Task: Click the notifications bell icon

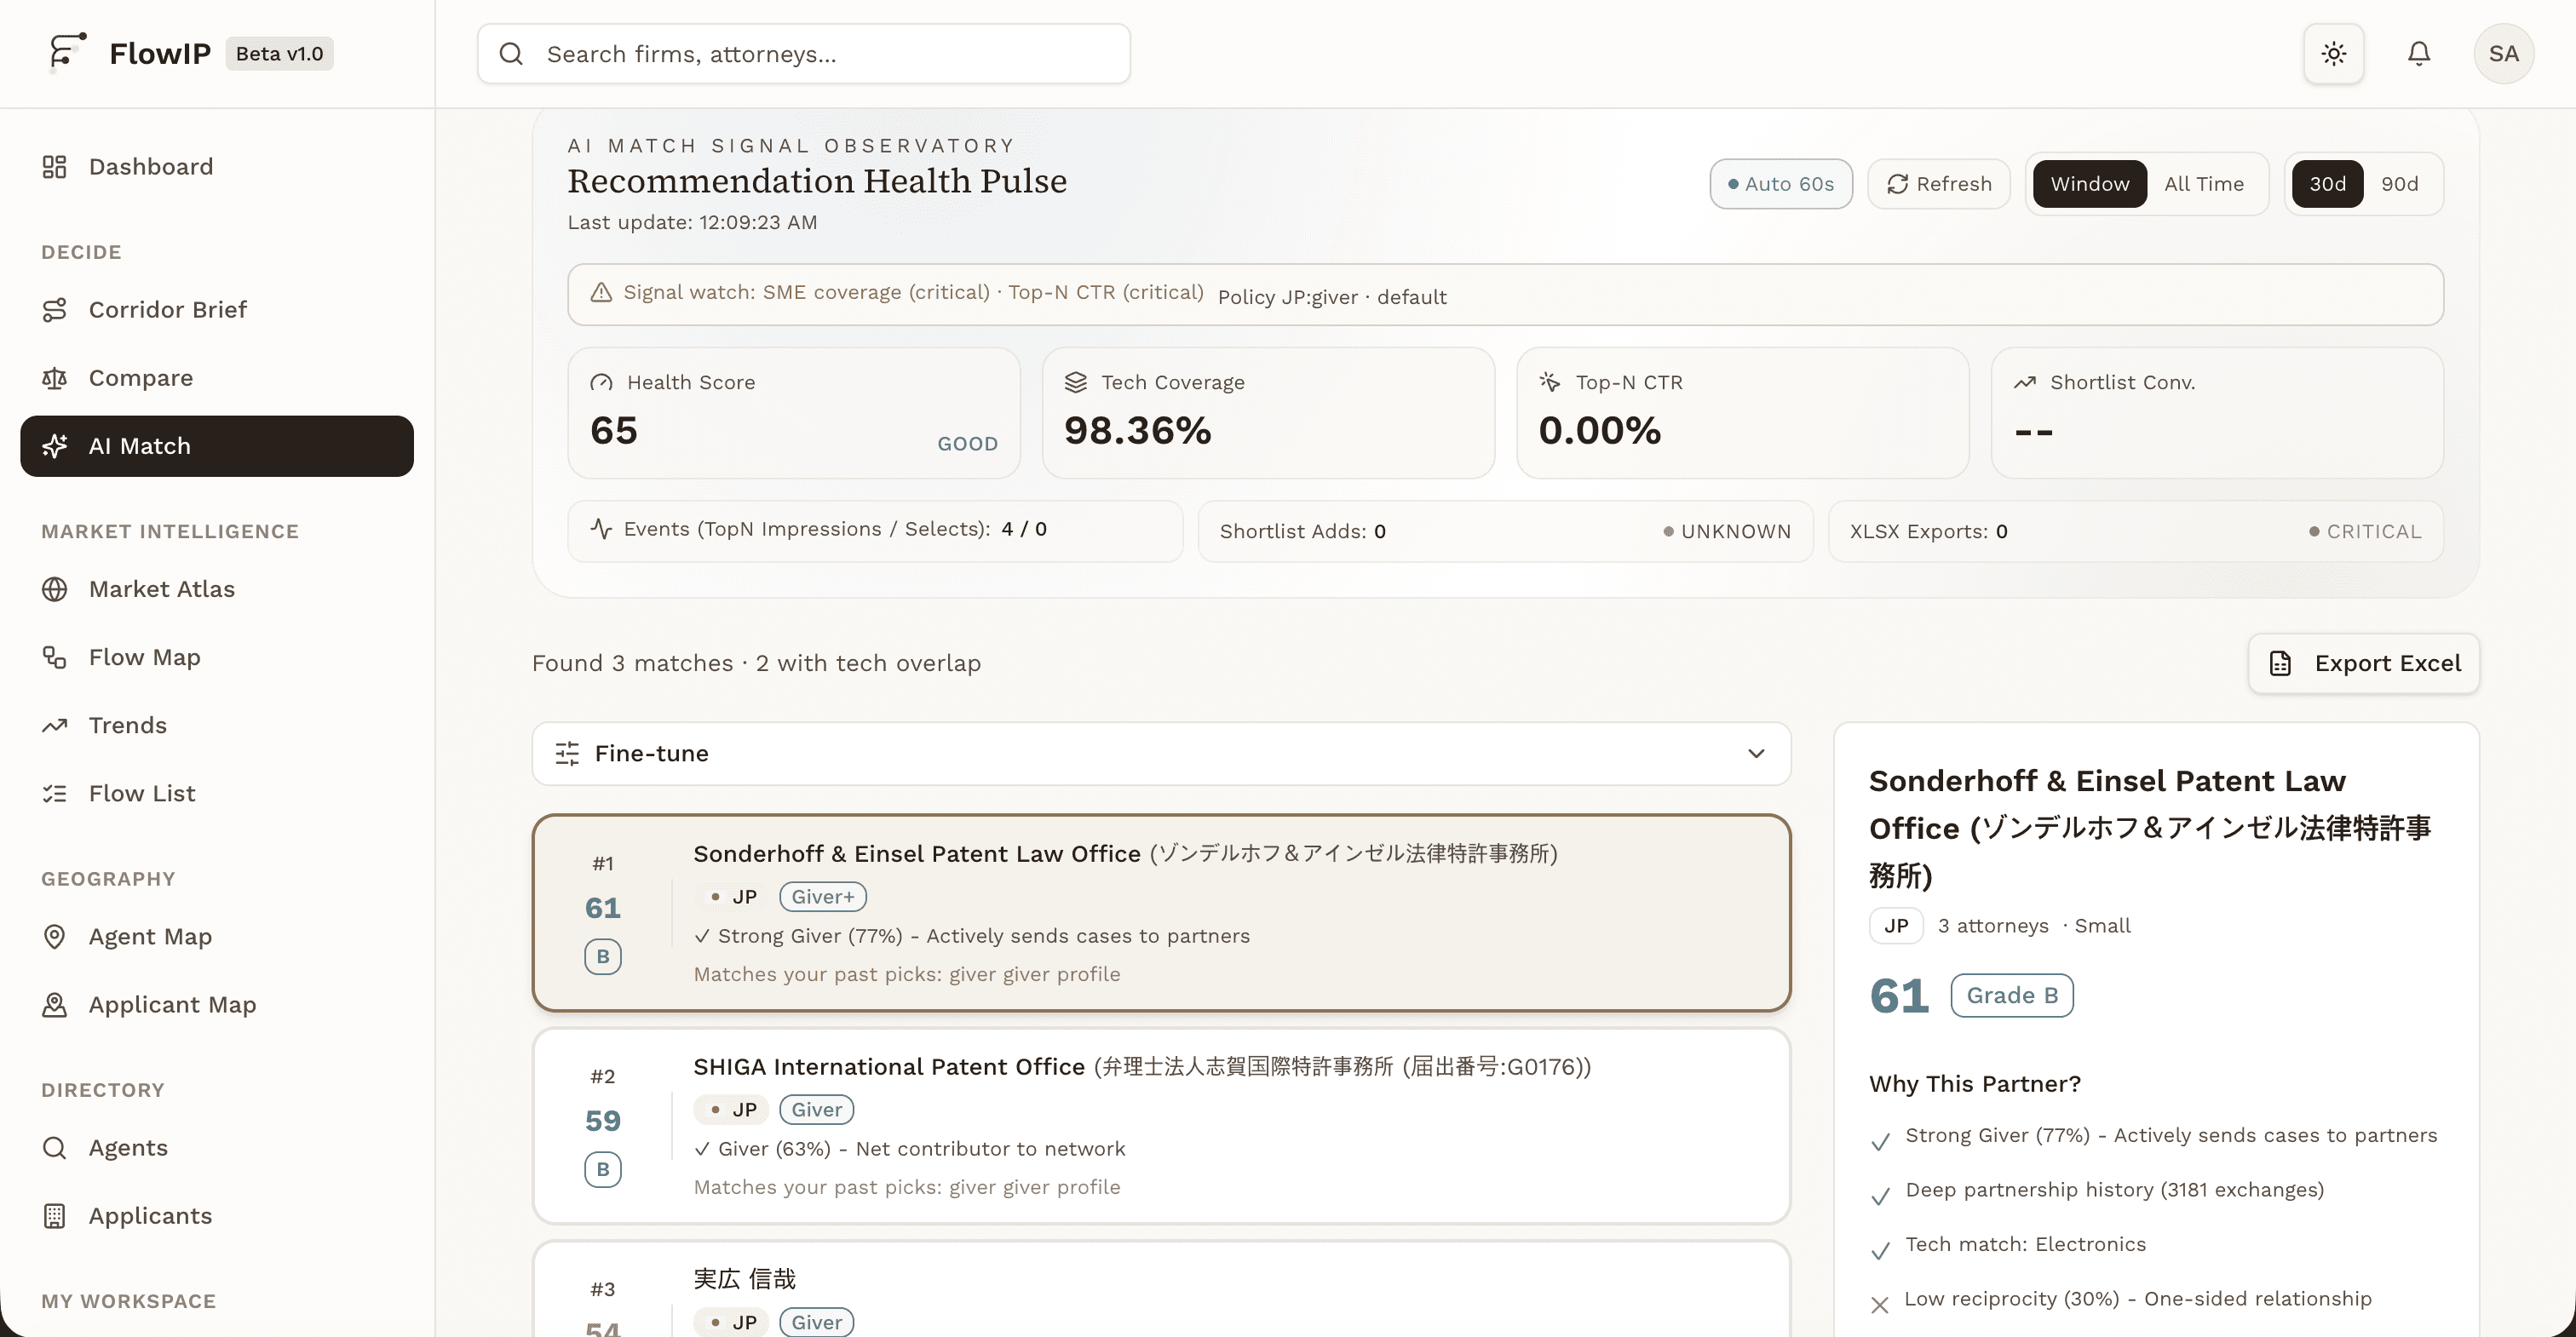Action: pyautogui.click(x=2418, y=53)
